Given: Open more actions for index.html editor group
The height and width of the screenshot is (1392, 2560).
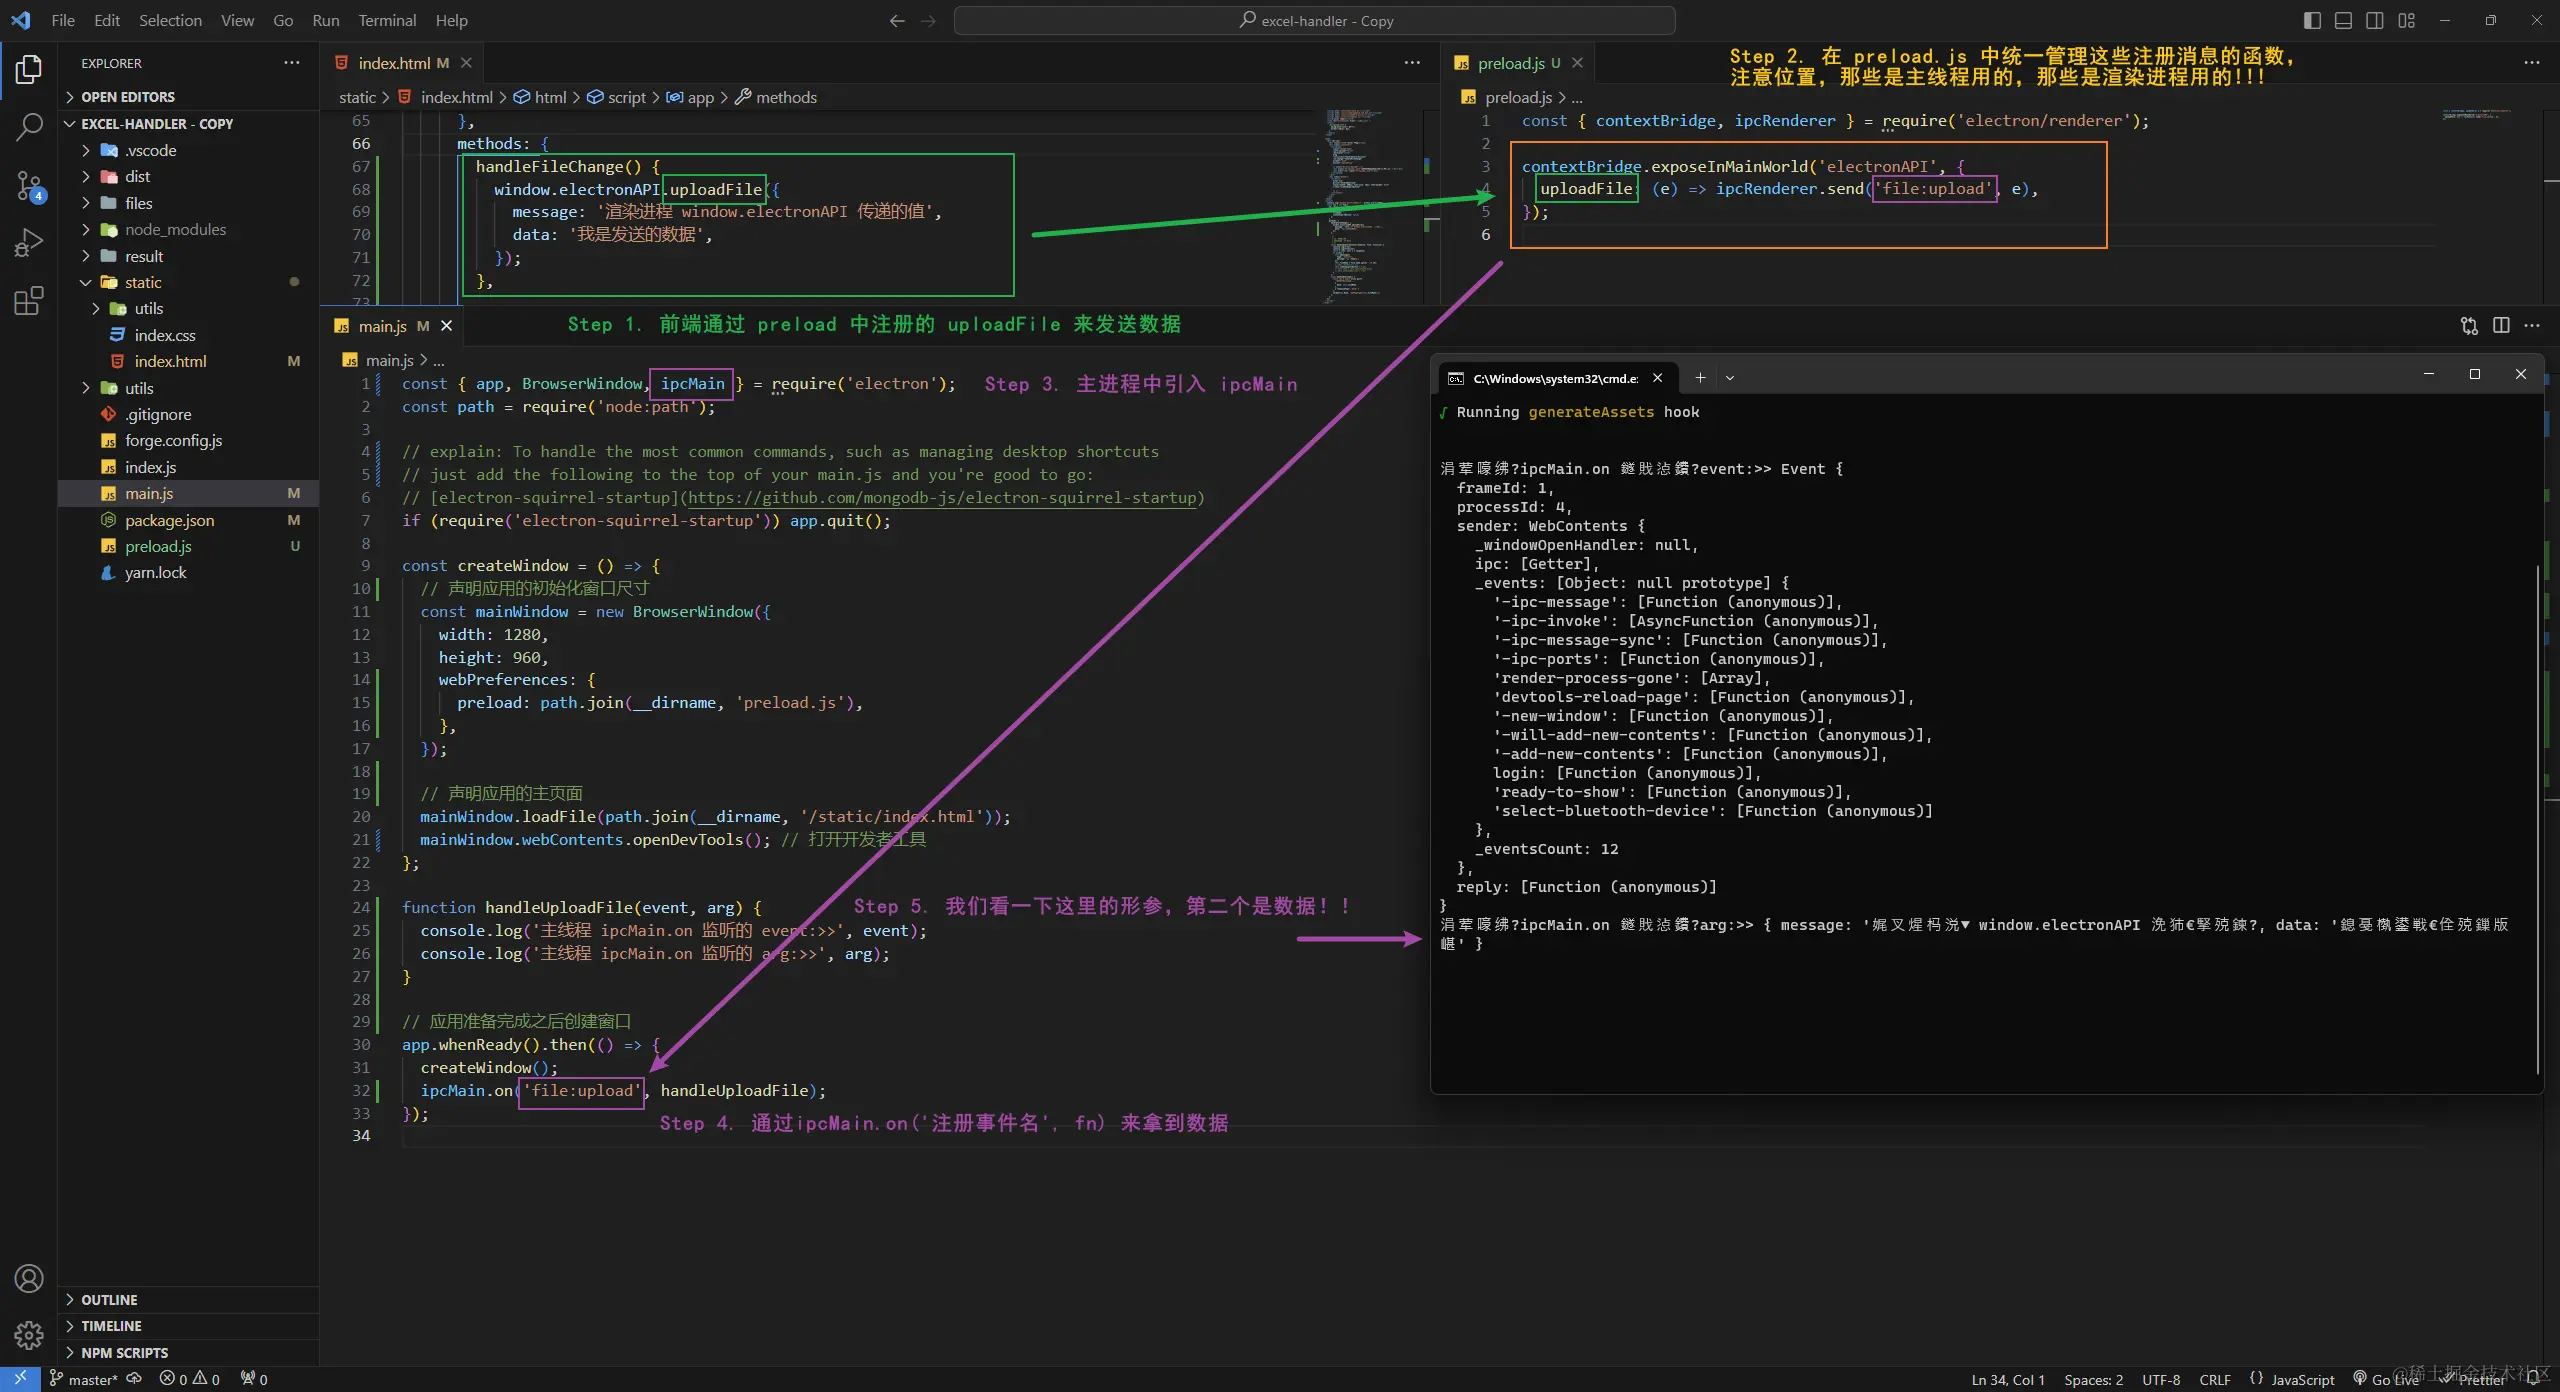Looking at the screenshot, I should (1412, 63).
